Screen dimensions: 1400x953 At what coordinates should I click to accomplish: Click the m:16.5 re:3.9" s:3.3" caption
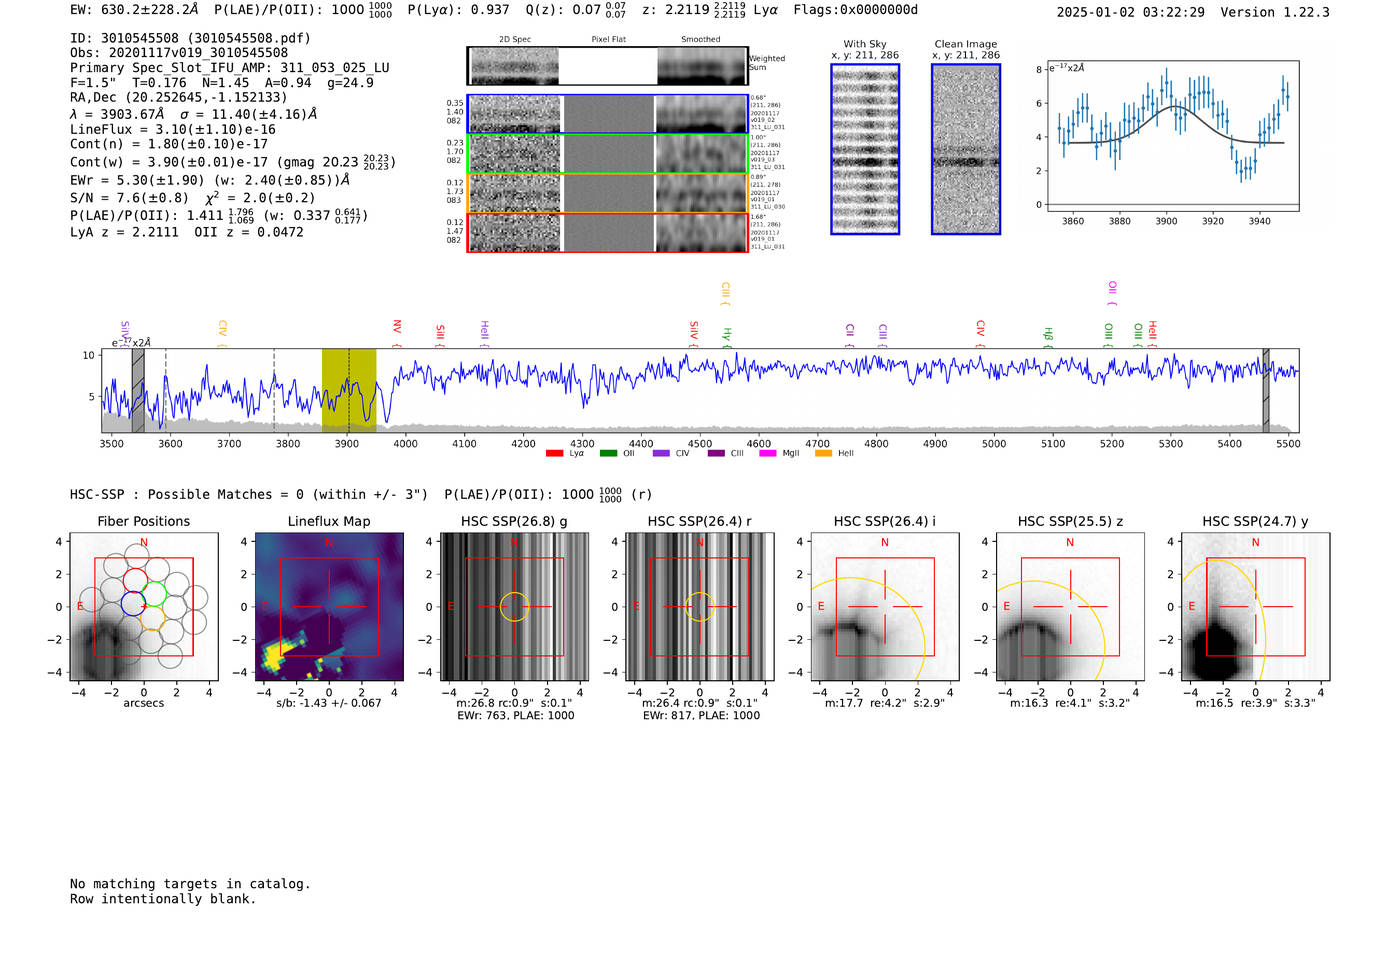point(1256,703)
